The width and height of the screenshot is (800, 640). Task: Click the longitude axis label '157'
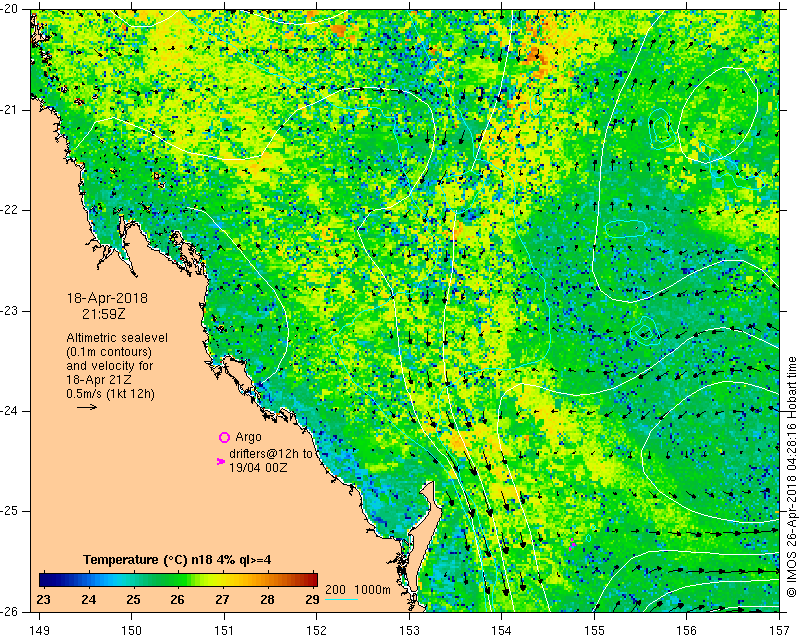coord(780,631)
